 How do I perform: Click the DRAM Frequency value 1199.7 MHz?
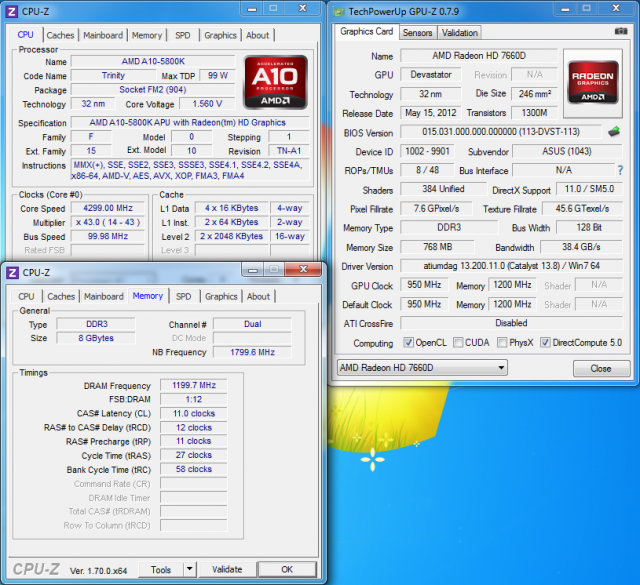tap(194, 385)
